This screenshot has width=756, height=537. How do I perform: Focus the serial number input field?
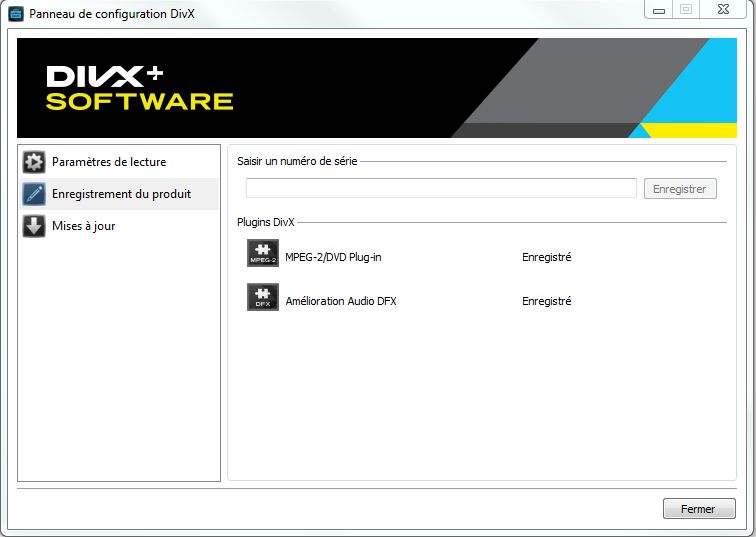tap(441, 188)
